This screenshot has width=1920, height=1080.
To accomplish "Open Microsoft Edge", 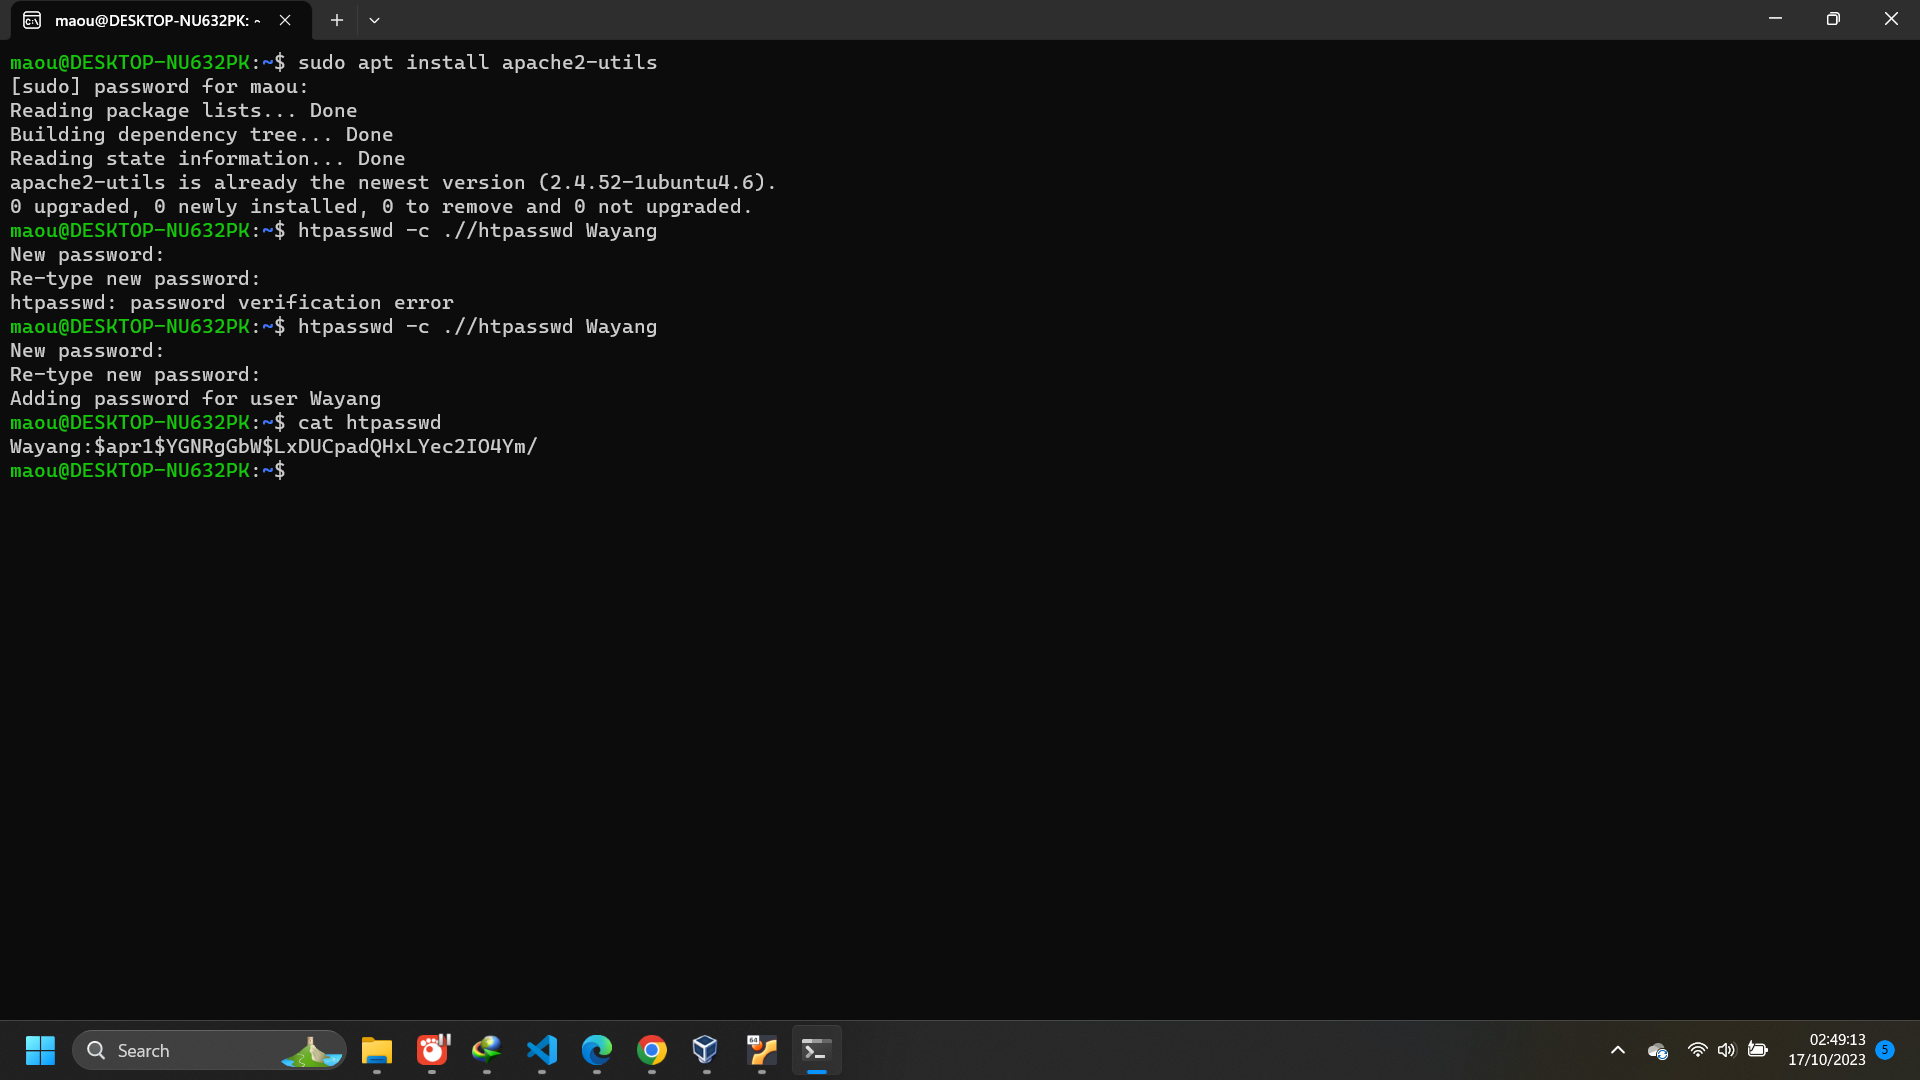I will pyautogui.click(x=596, y=1051).
